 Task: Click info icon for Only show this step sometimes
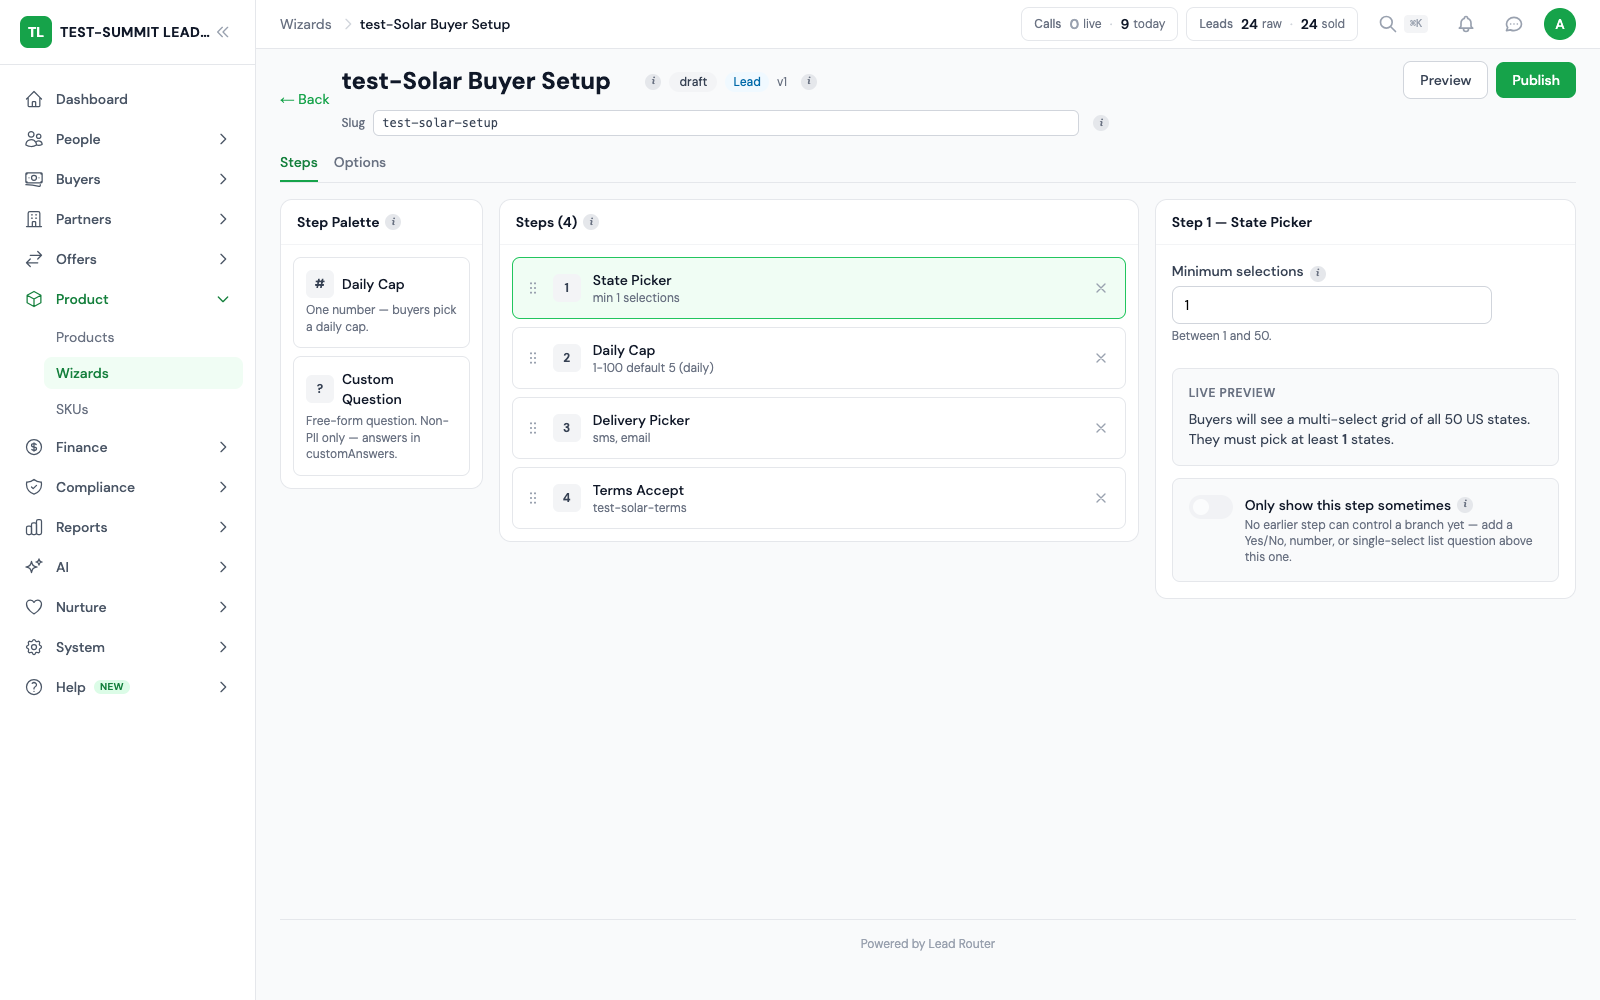point(1465,505)
